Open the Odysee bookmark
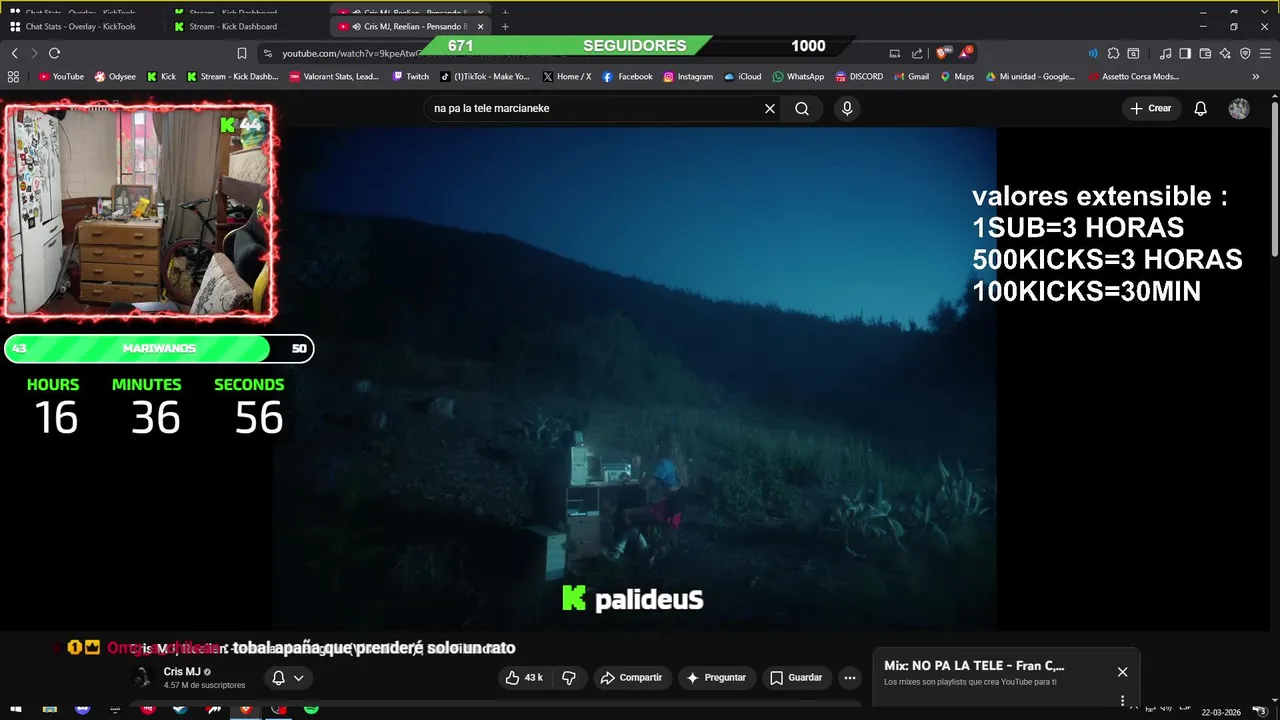This screenshot has width=1280, height=720. pos(115,76)
